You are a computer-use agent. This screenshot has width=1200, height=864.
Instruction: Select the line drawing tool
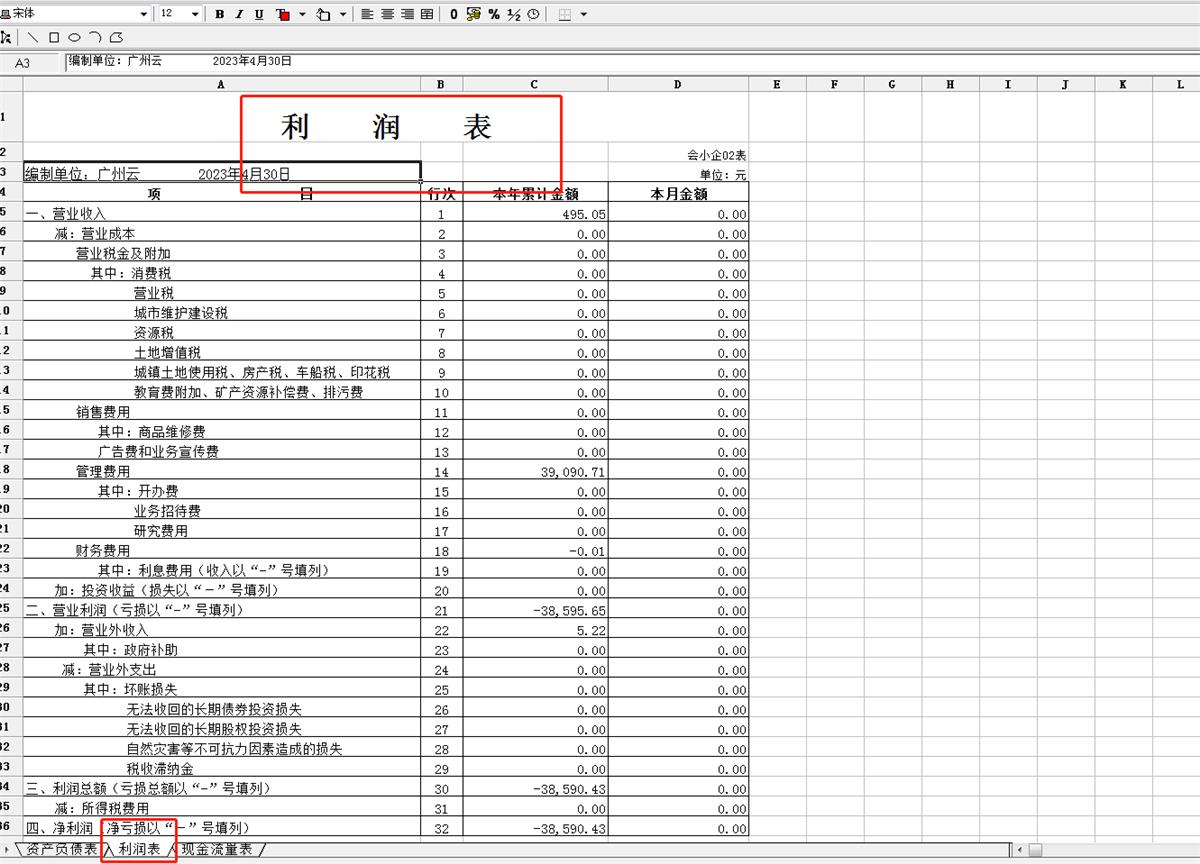click(x=34, y=37)
